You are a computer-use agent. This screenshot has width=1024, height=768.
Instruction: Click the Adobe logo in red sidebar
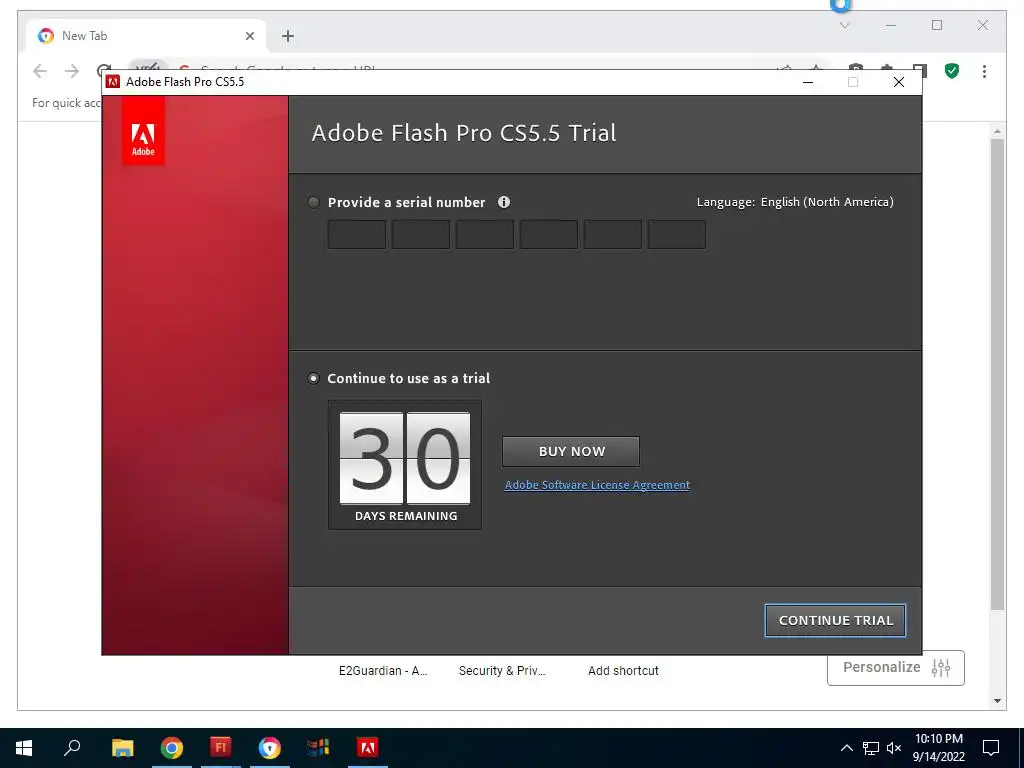[143, 131]
